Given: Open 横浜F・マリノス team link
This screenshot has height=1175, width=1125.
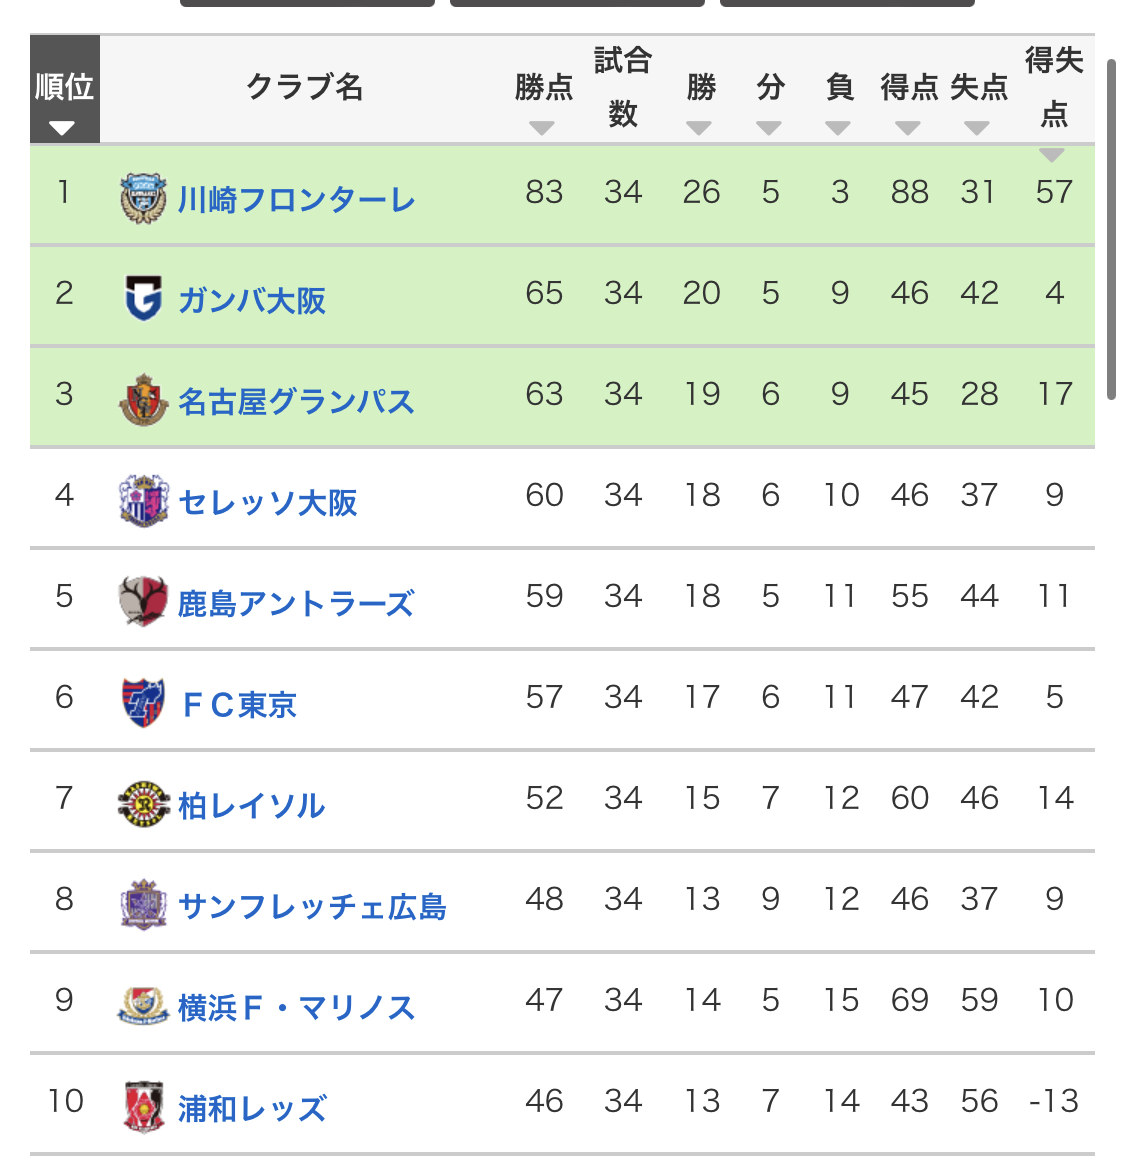Looking at the screenshot, I should tap(296, 1007).
